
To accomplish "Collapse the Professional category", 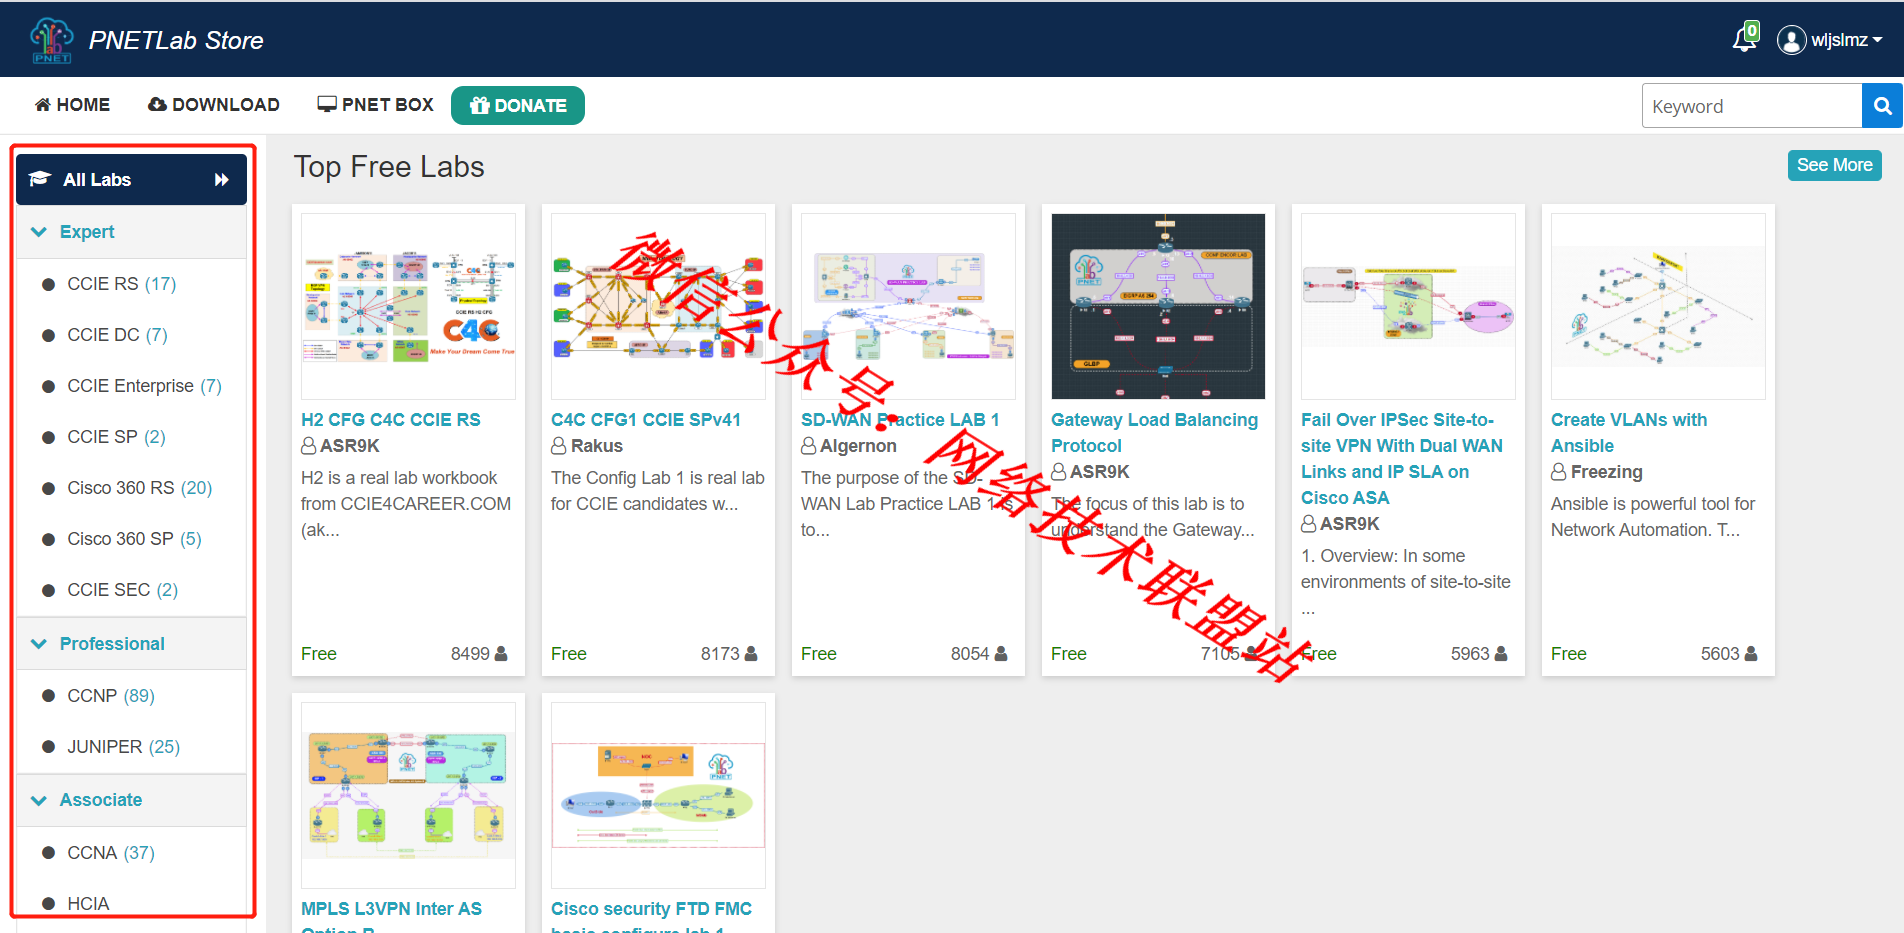I will (x=131, y=644).
